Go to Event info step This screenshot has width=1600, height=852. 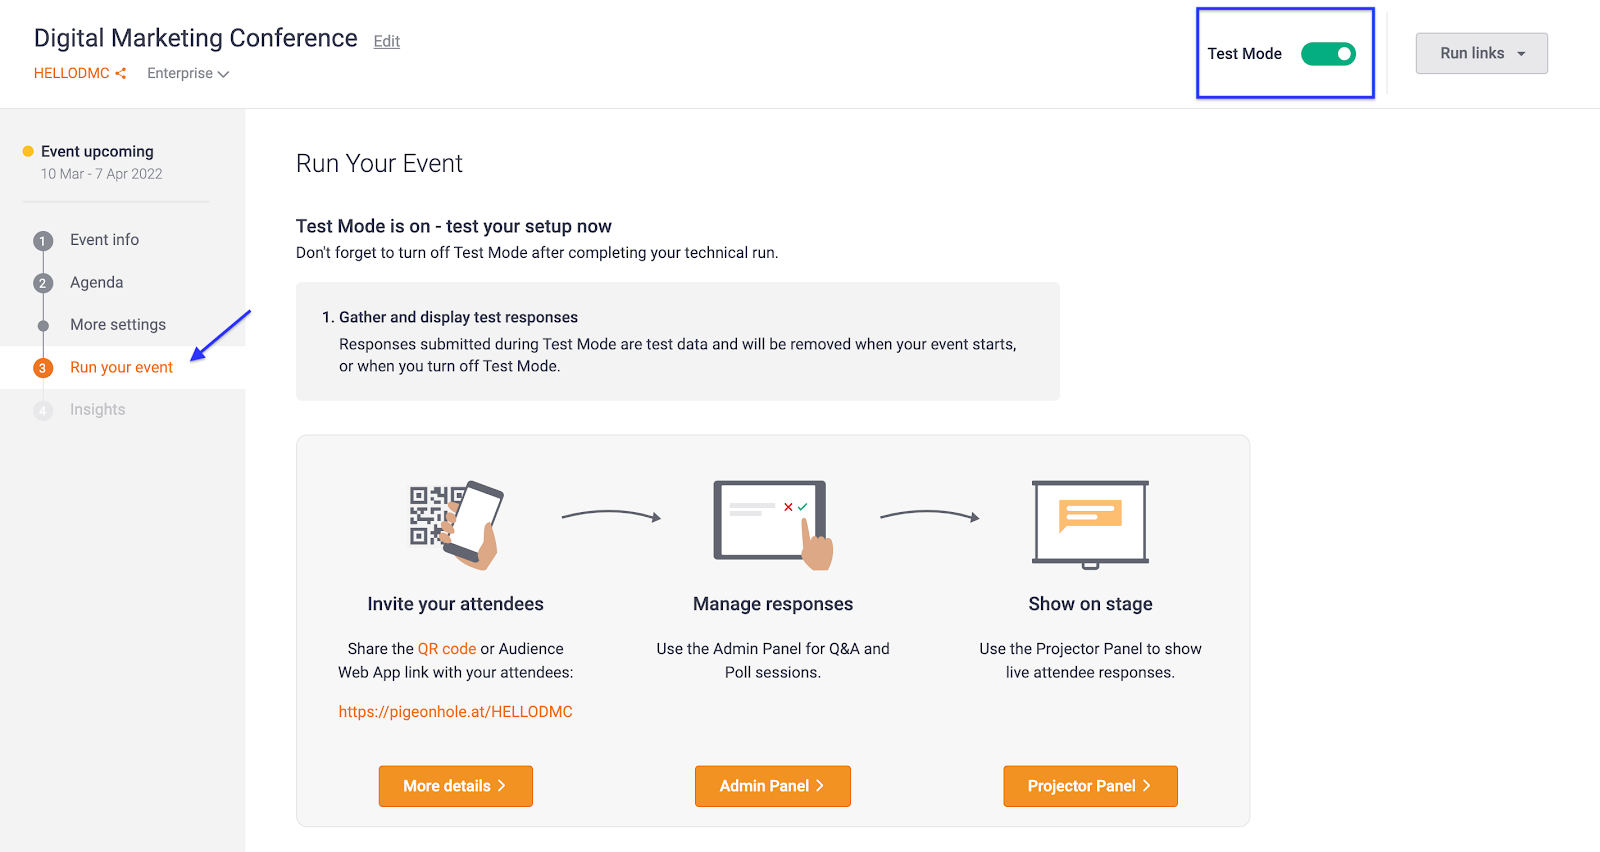(x=104, y=240)
